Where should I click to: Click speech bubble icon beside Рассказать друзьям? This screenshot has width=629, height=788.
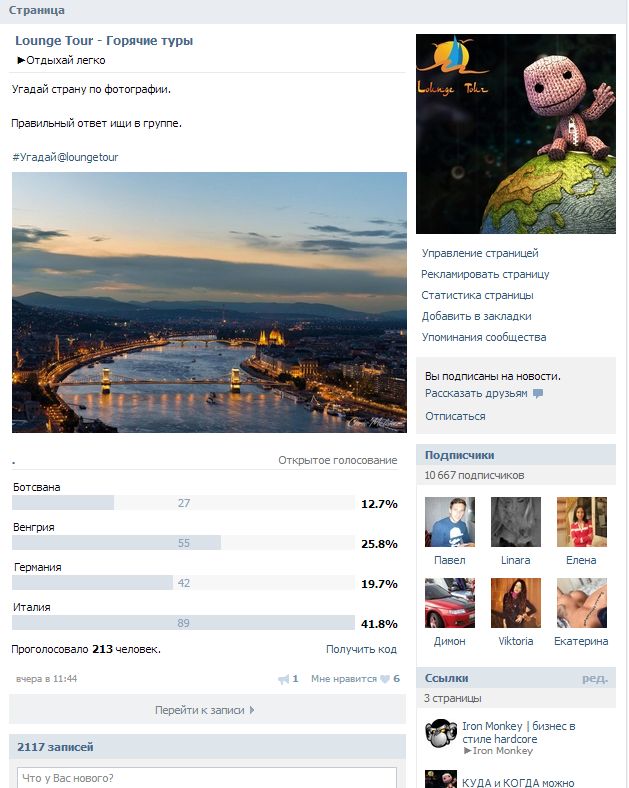(x=538, y=393)
